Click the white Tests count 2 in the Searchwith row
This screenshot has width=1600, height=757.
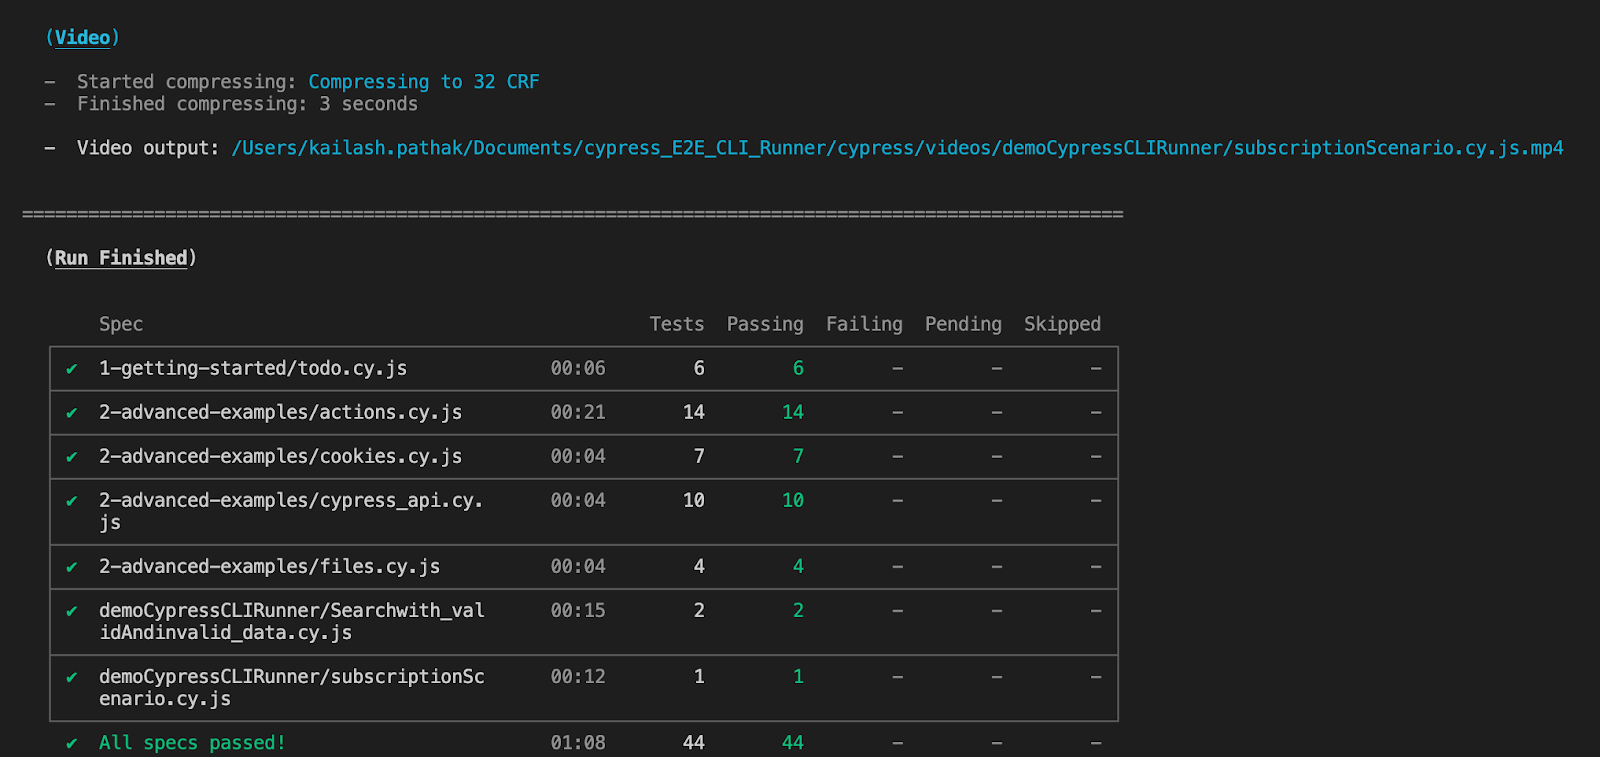point(699,610)
